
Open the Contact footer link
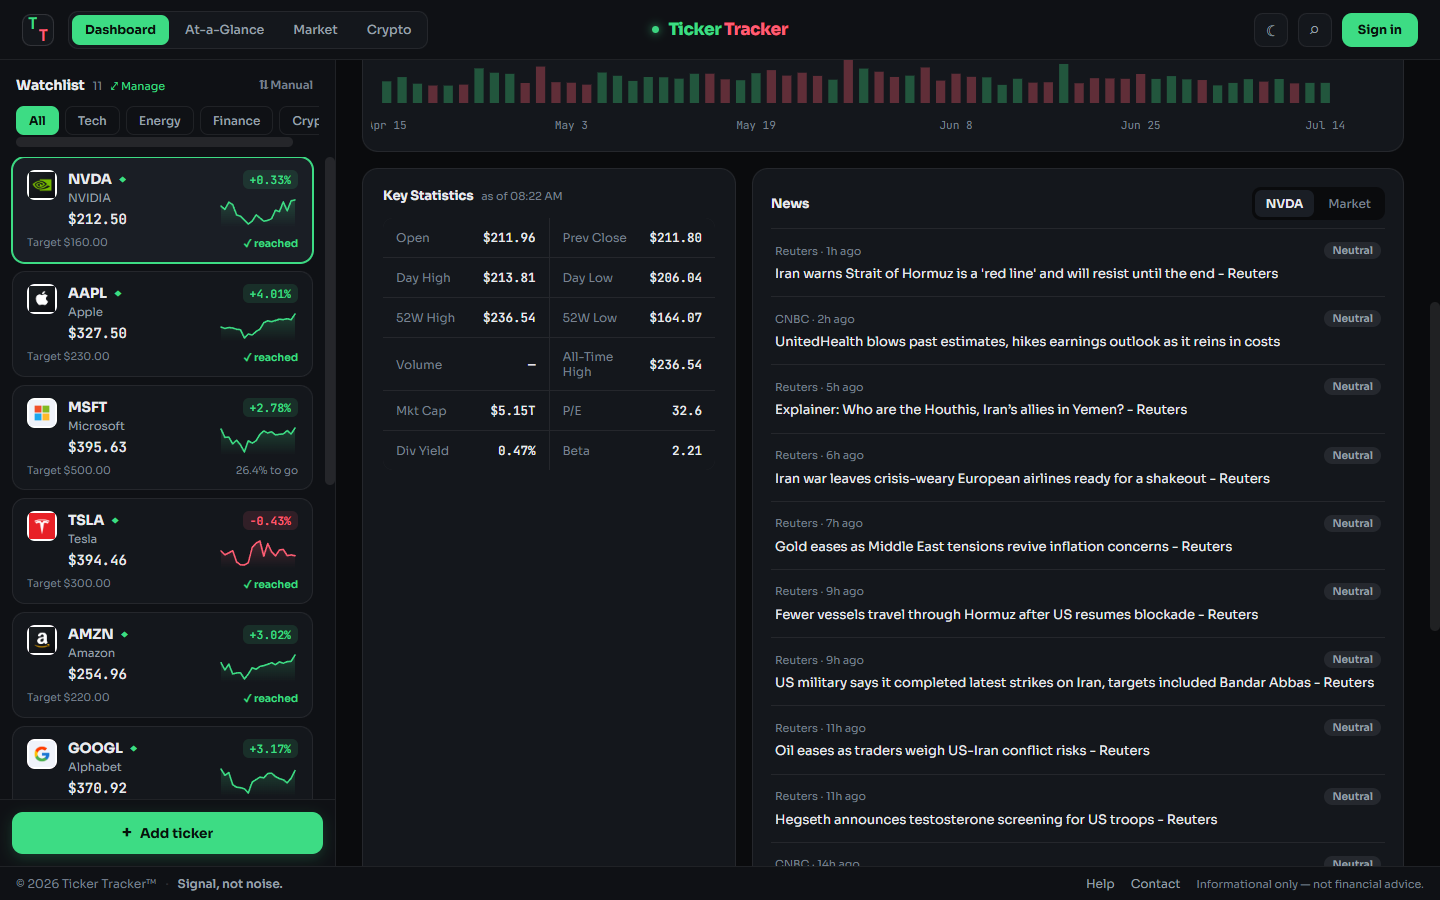[x=1155, y=884]
